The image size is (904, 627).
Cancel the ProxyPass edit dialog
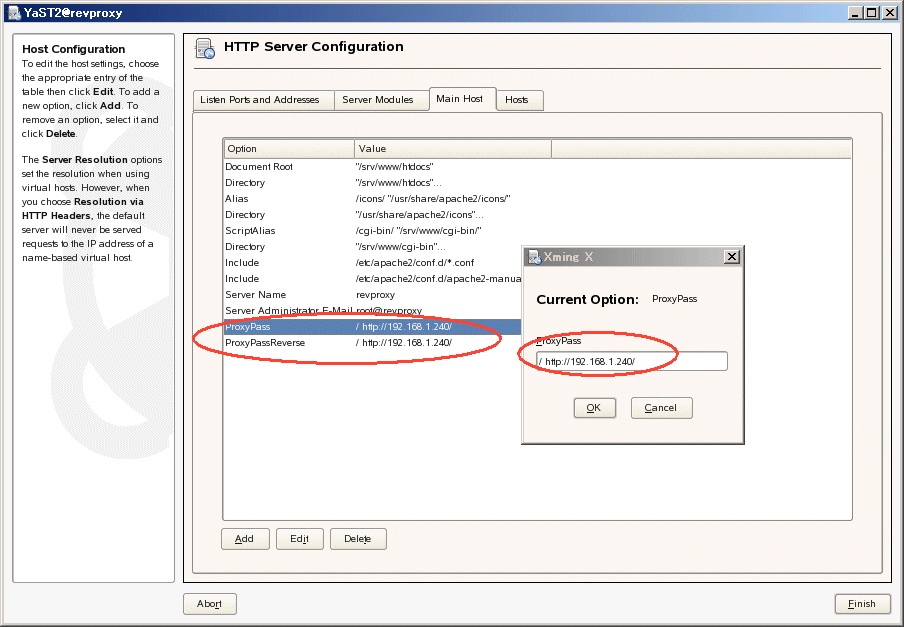[661, 408]
